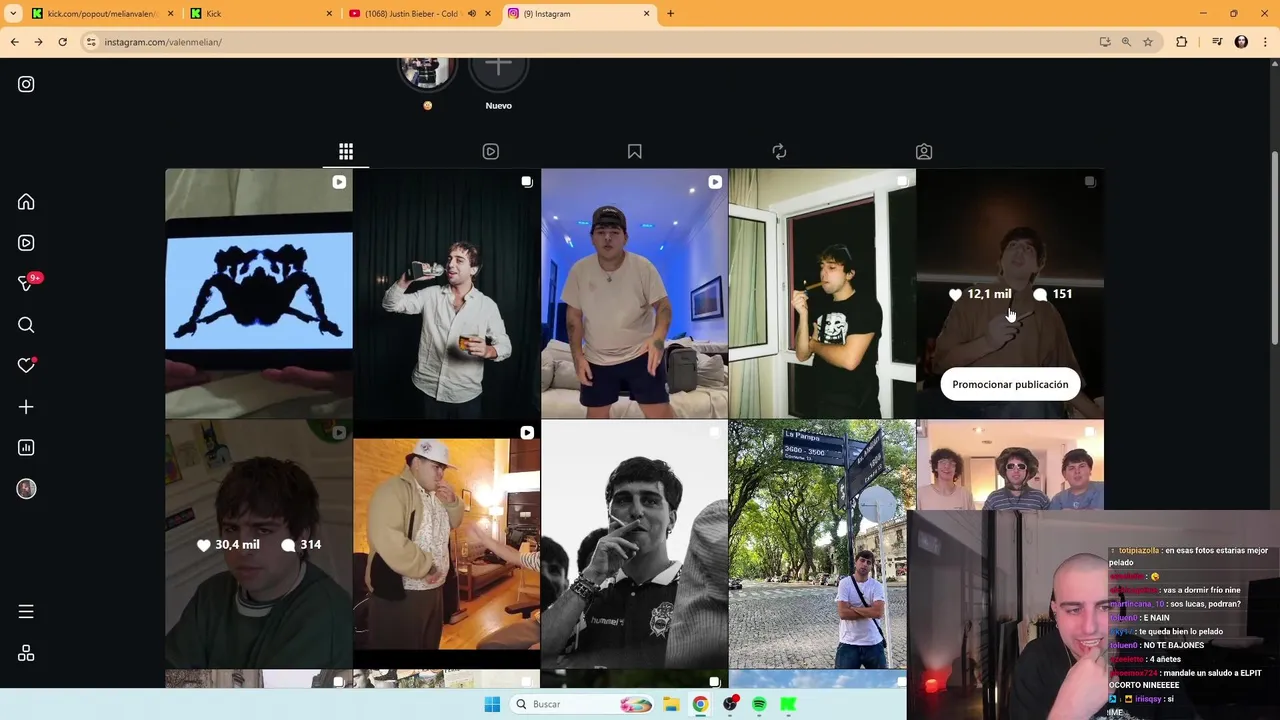
Task: Open Chrome profile avatar
Action: [1241, 42]
